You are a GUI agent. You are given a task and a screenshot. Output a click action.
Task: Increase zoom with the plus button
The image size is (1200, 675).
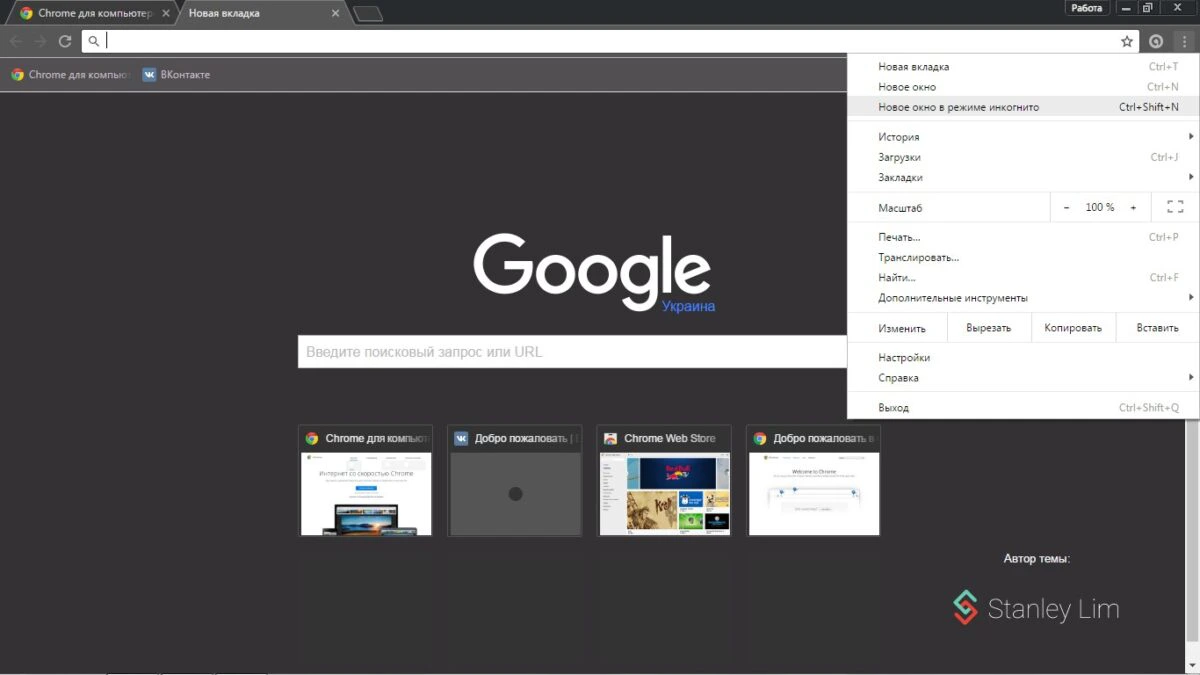click(1133, 207)
